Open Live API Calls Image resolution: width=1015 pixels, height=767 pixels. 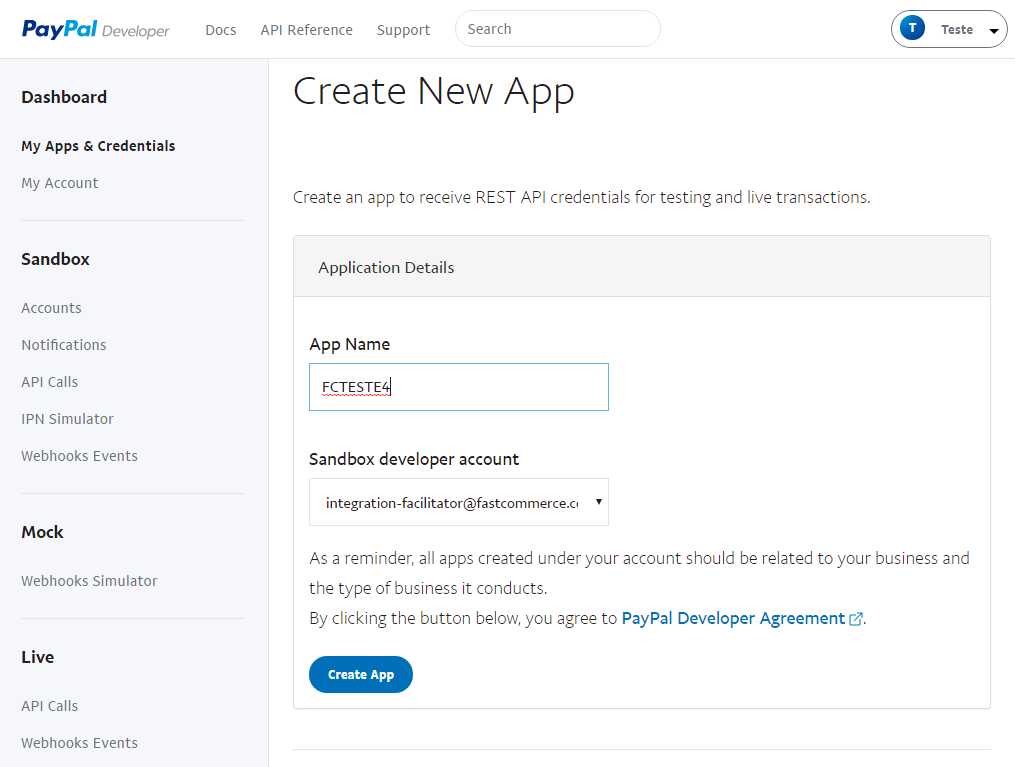coord(49,706)
